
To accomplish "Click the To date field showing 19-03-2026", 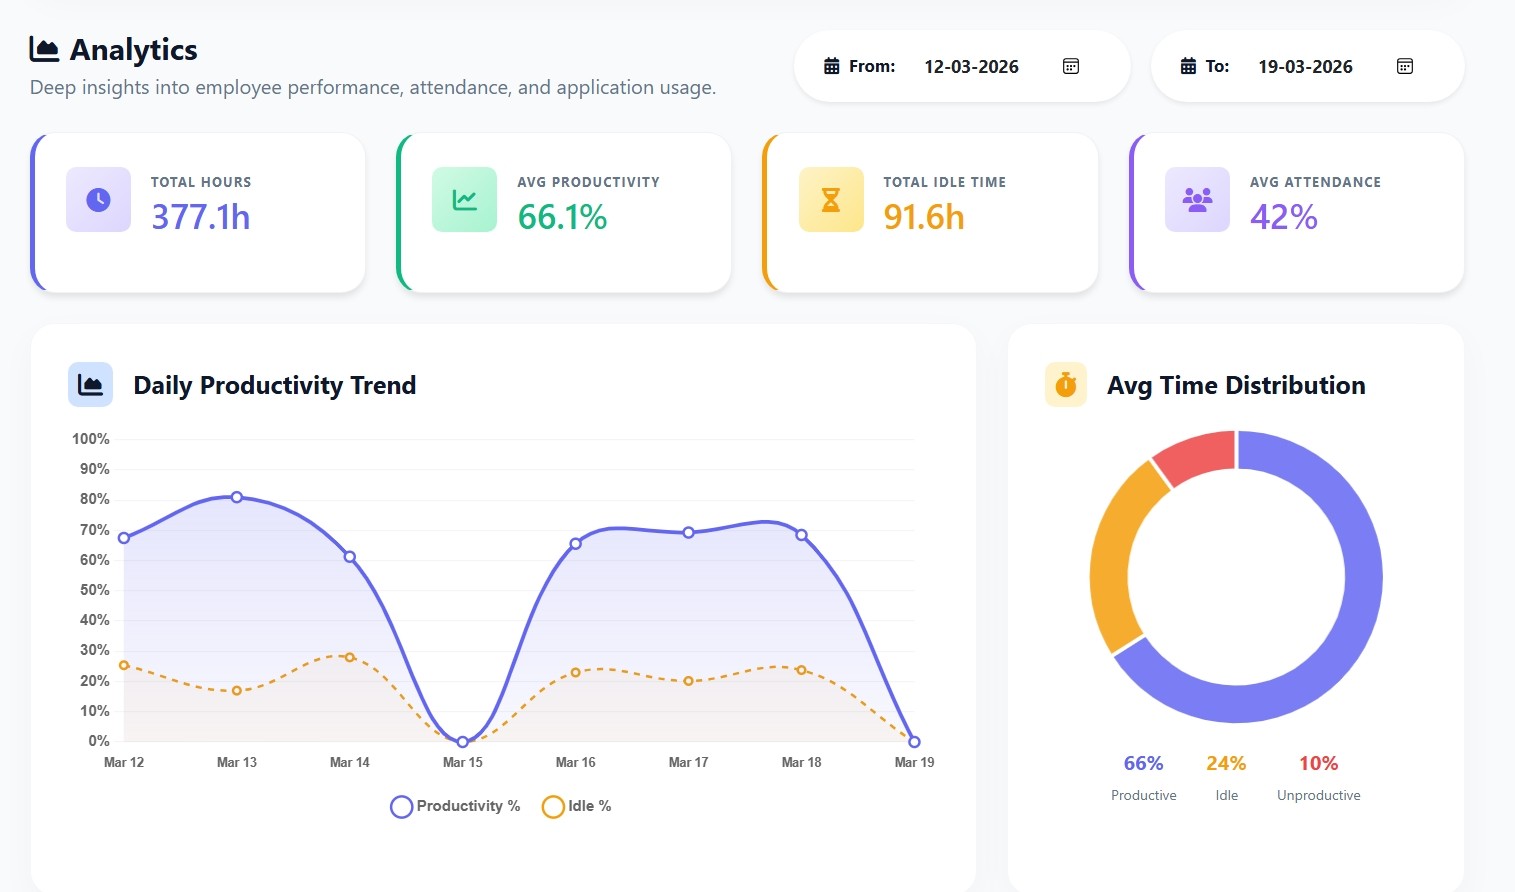I will click(1305, 66).
